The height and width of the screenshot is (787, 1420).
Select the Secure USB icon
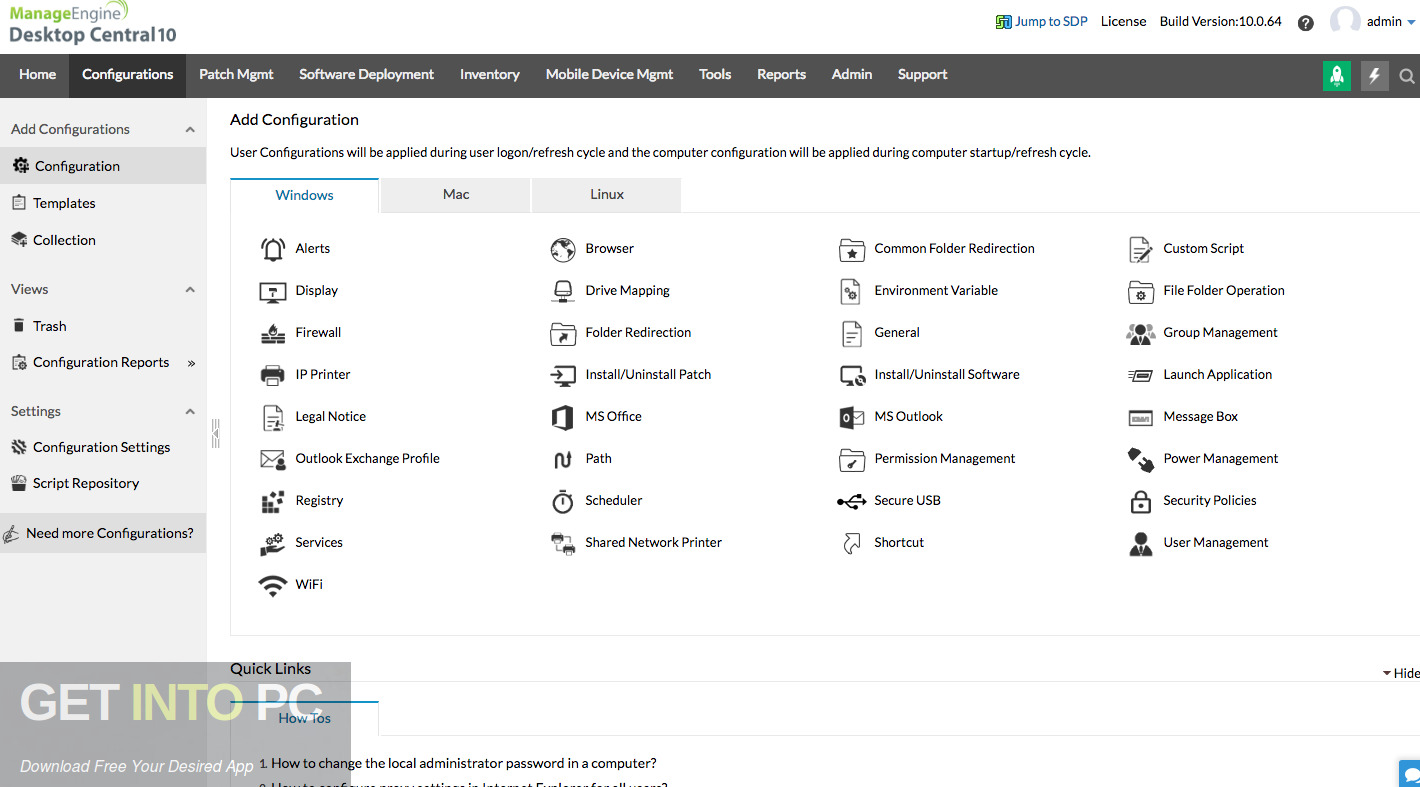coord(850,500)
